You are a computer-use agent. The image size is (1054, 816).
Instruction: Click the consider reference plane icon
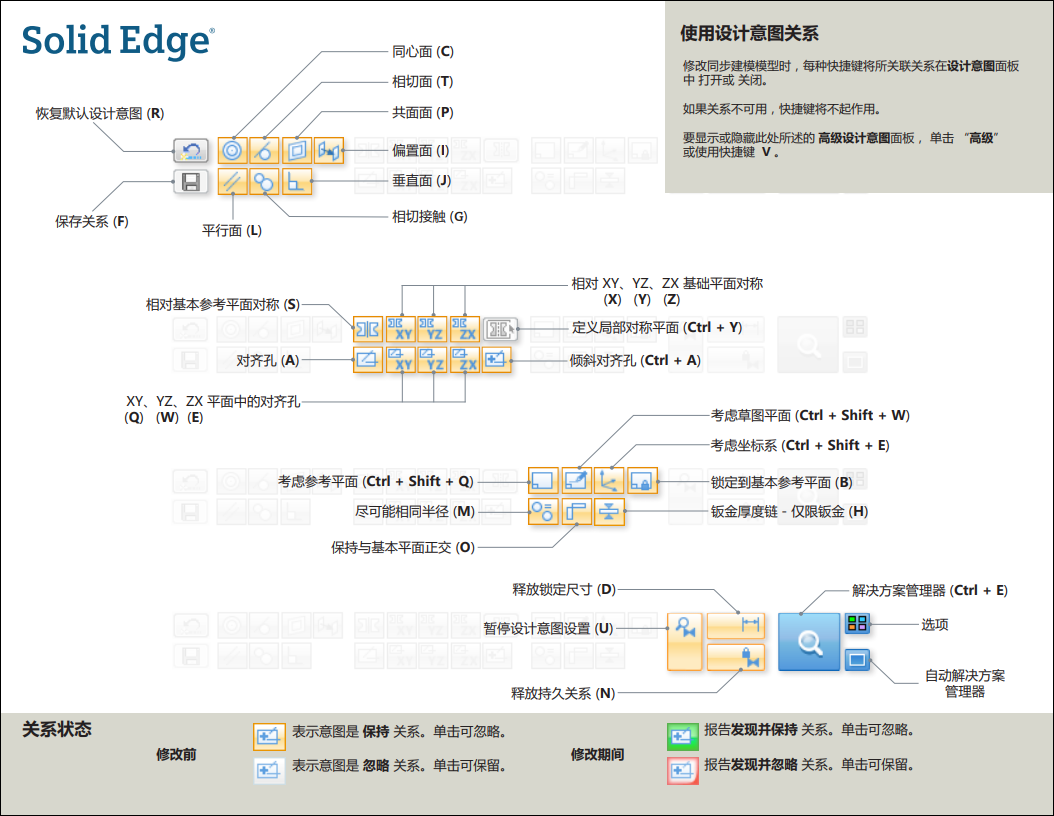543,481
